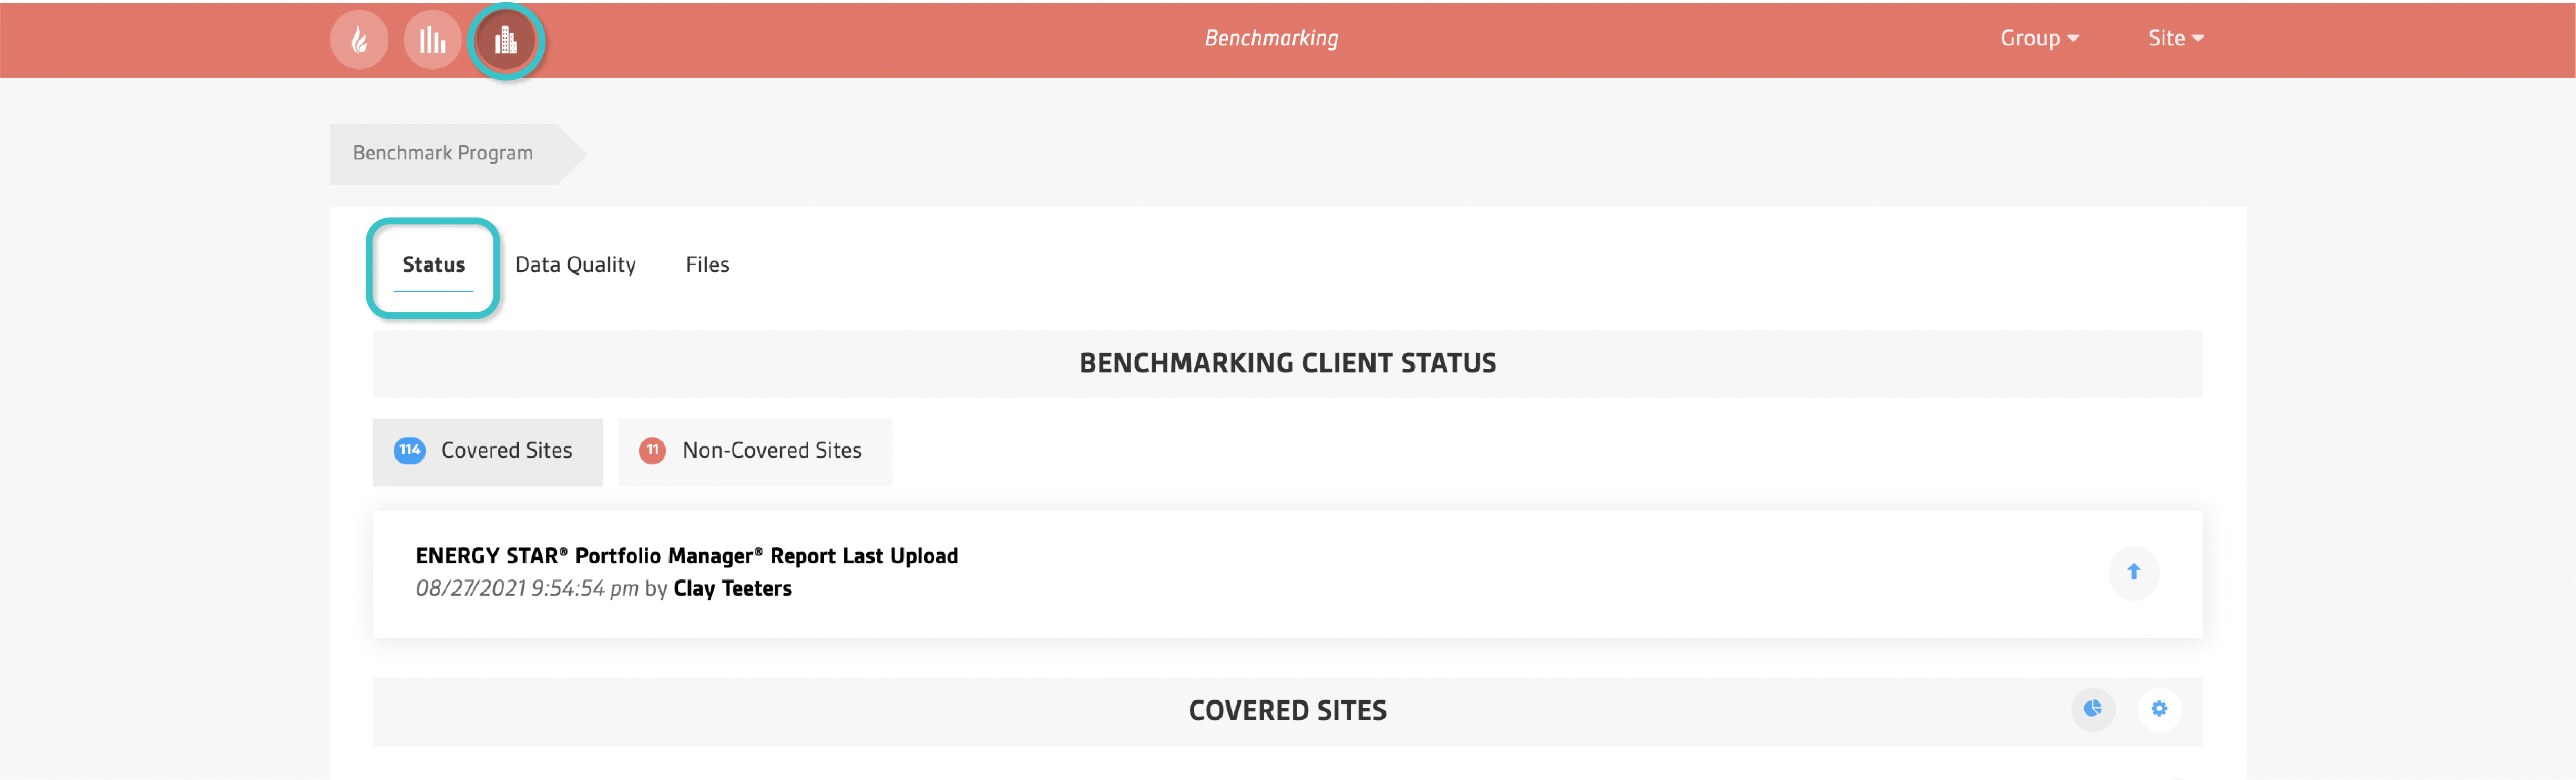Click the 11 non-covered sites badge
This screenshot has width=2576, height=780.
click(x=652, y=450)
